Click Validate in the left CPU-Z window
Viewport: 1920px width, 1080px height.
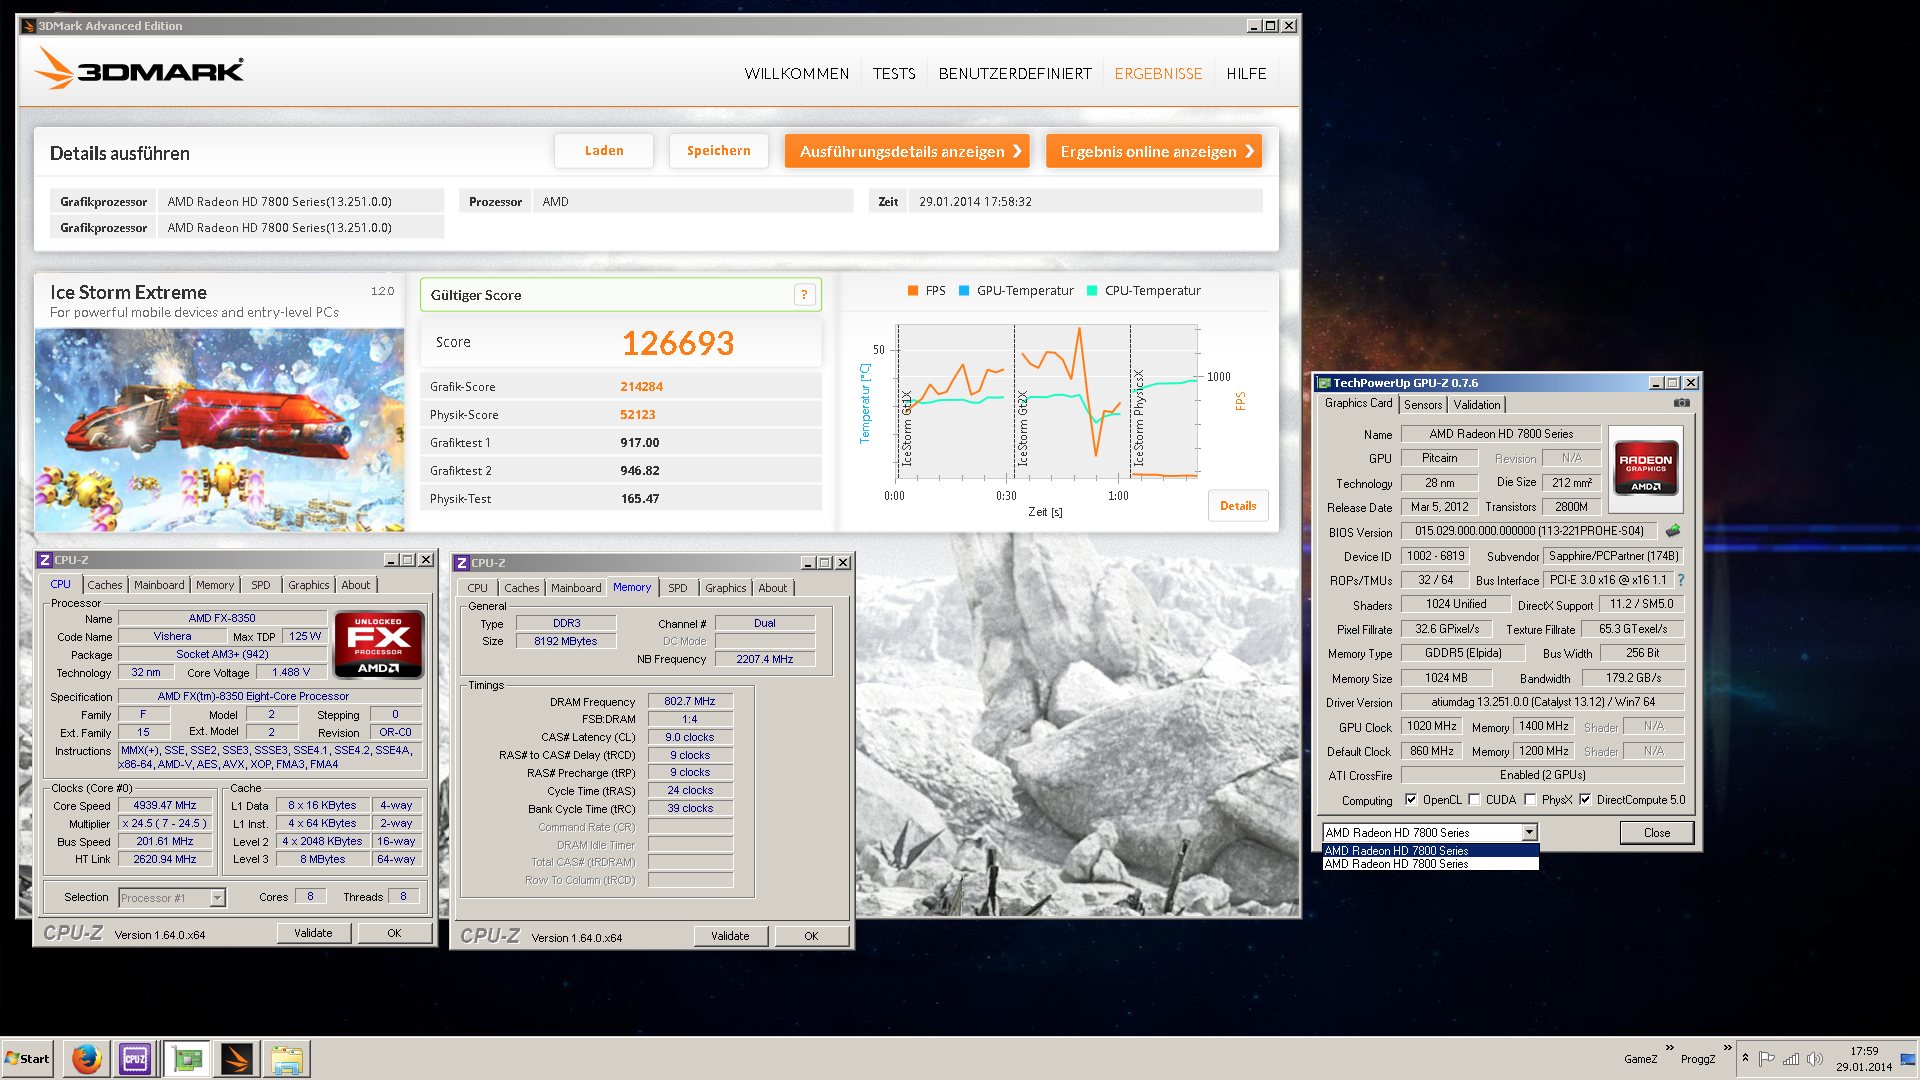tap(313, 933)
